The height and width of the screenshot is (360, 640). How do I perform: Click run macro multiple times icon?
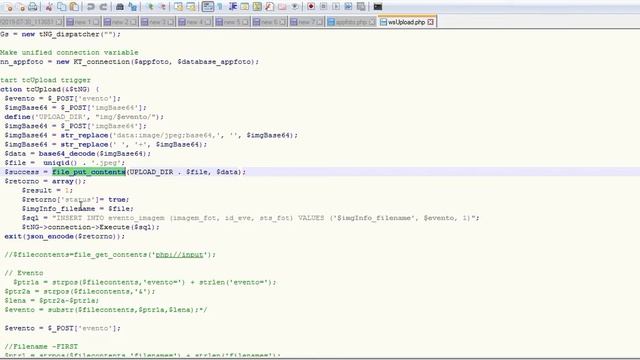click(348, 7)
